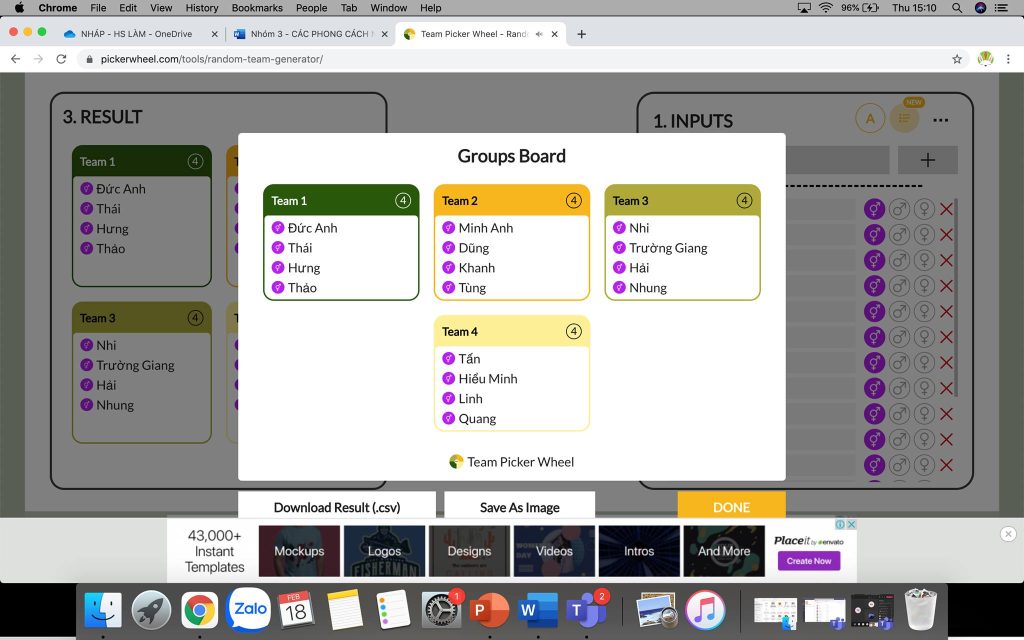
Task: Open the three-dots menu in Inputs panel
Action: pos(940,120)
